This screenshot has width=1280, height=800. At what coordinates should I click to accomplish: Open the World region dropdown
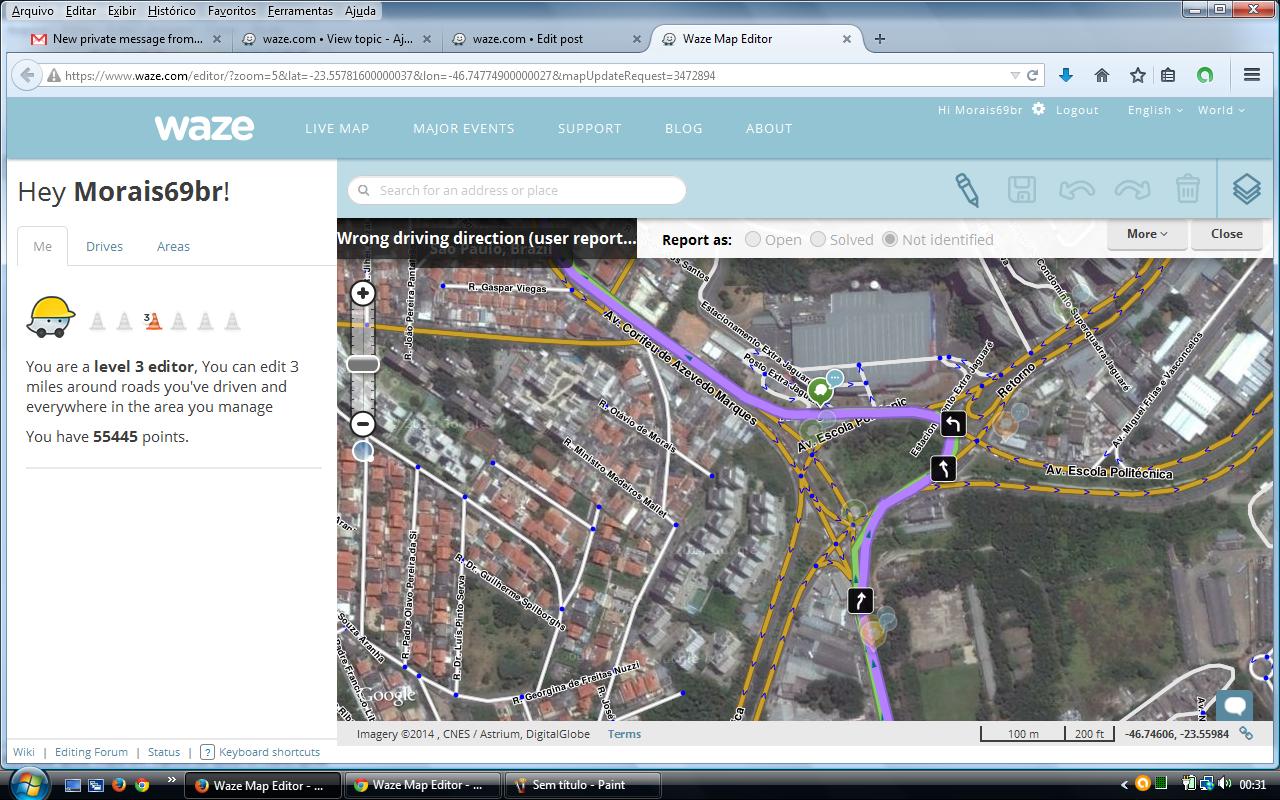coord(1221,110)
